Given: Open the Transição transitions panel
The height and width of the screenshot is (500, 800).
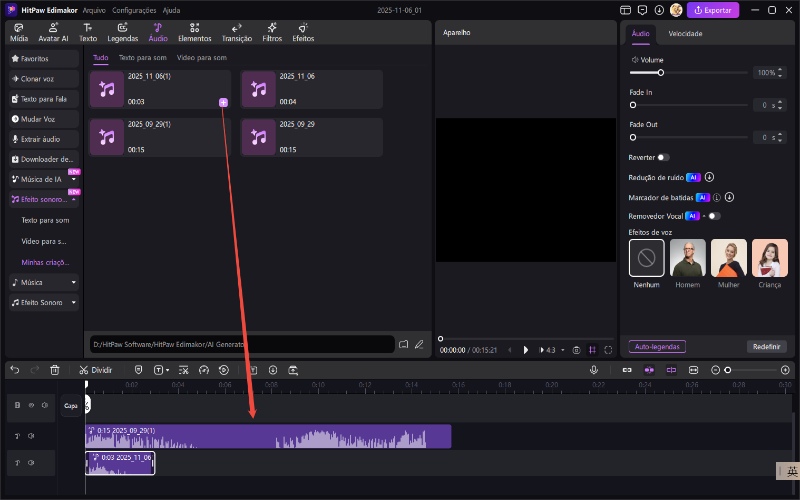Looking at the screenshot, I should point(237,32).
